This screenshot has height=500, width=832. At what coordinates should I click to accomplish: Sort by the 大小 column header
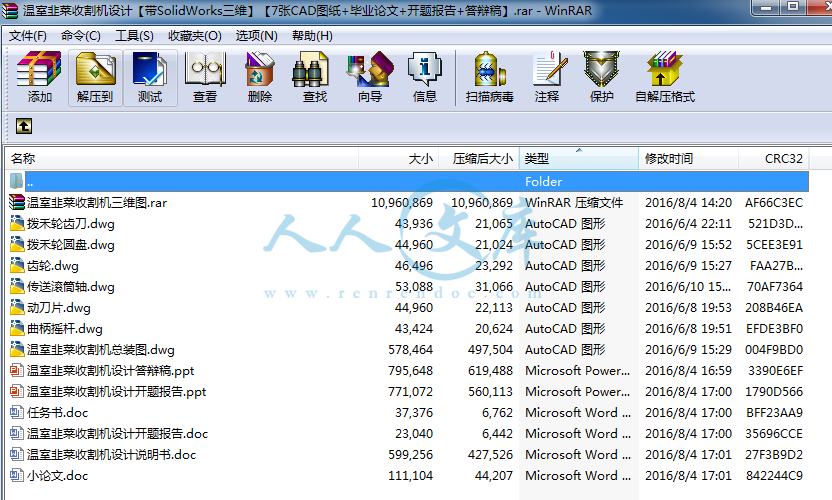pyautogui.click(x=398, y=159)
